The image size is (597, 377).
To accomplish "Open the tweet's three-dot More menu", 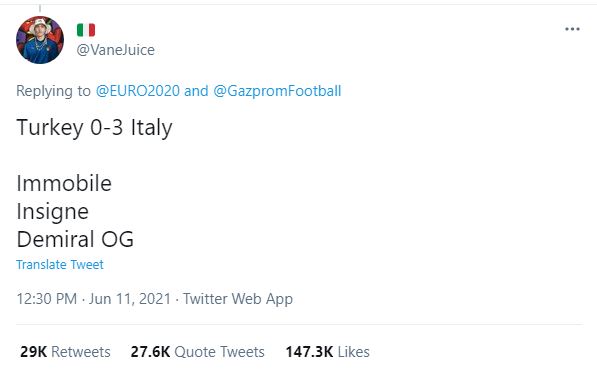I will tap(572, 29).
